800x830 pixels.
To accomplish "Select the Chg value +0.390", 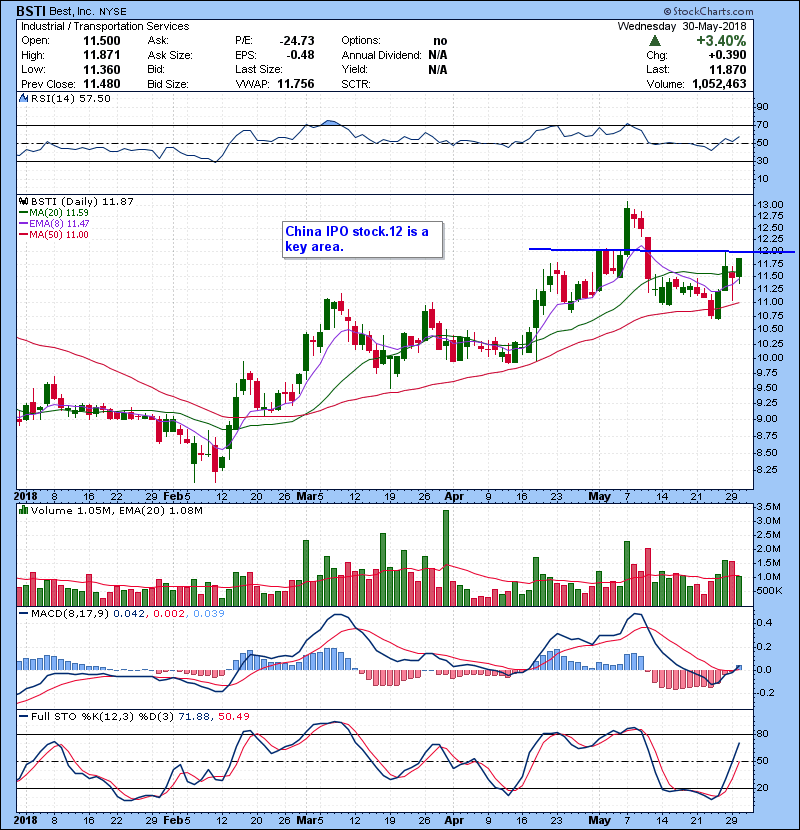I will 727,55.
